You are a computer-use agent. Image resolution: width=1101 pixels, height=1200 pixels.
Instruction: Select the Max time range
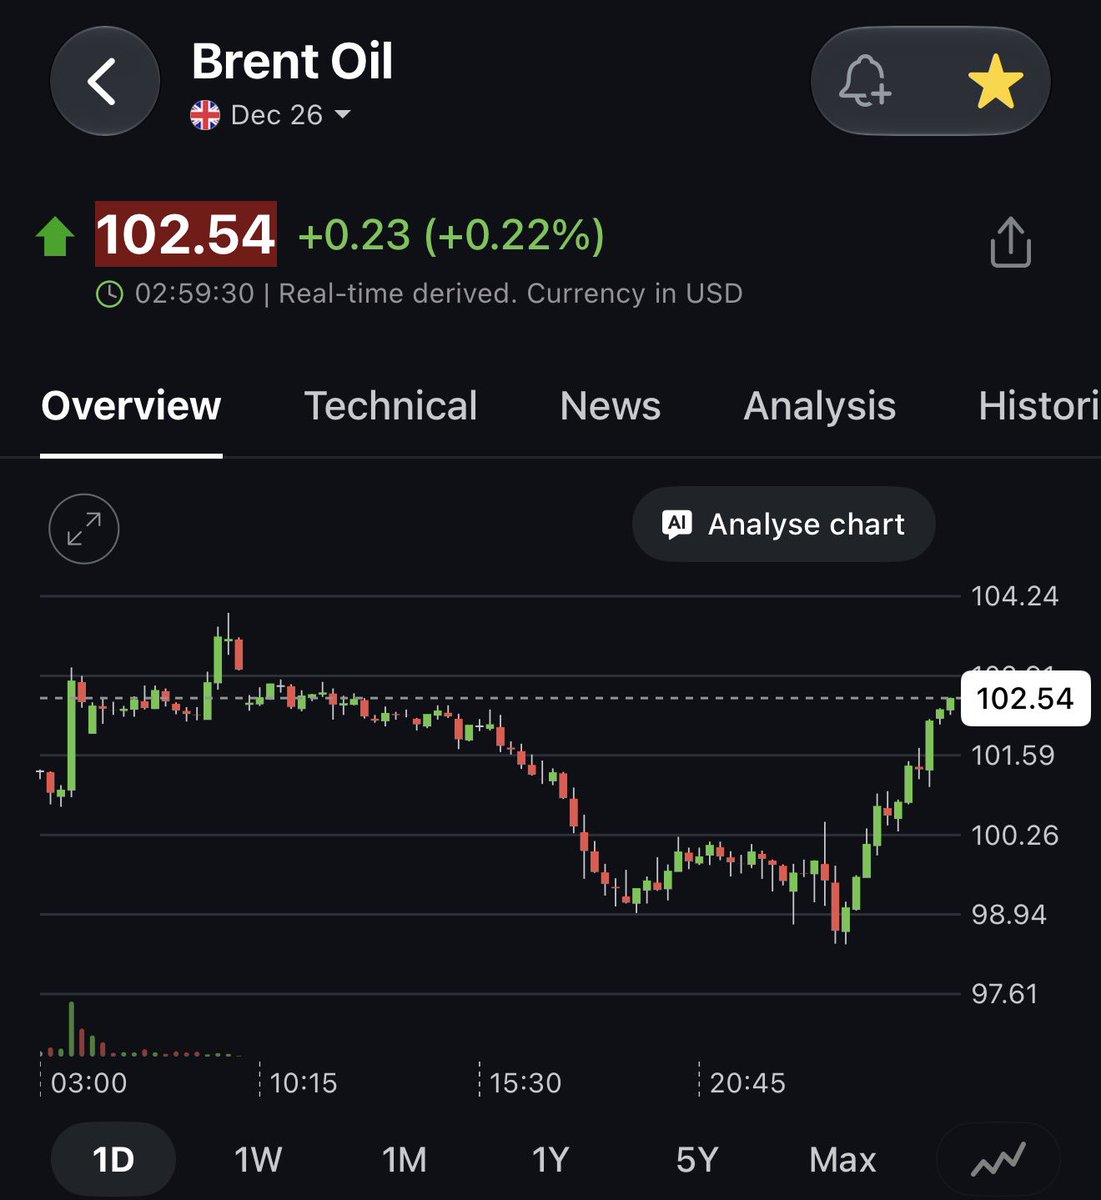coord(843,1160)
